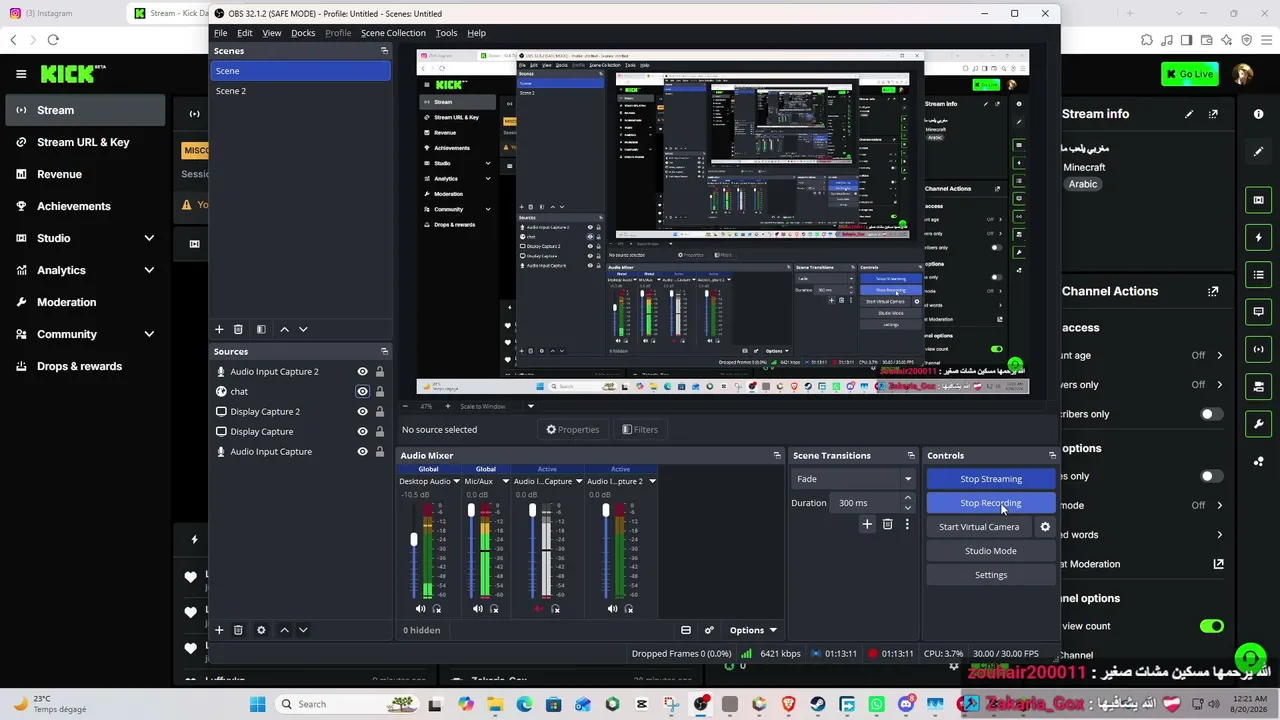Edit Stream info with pencil icon
Viewport: 1280px width, 720px height.
pyautogui.click(x=1189, y=114)
